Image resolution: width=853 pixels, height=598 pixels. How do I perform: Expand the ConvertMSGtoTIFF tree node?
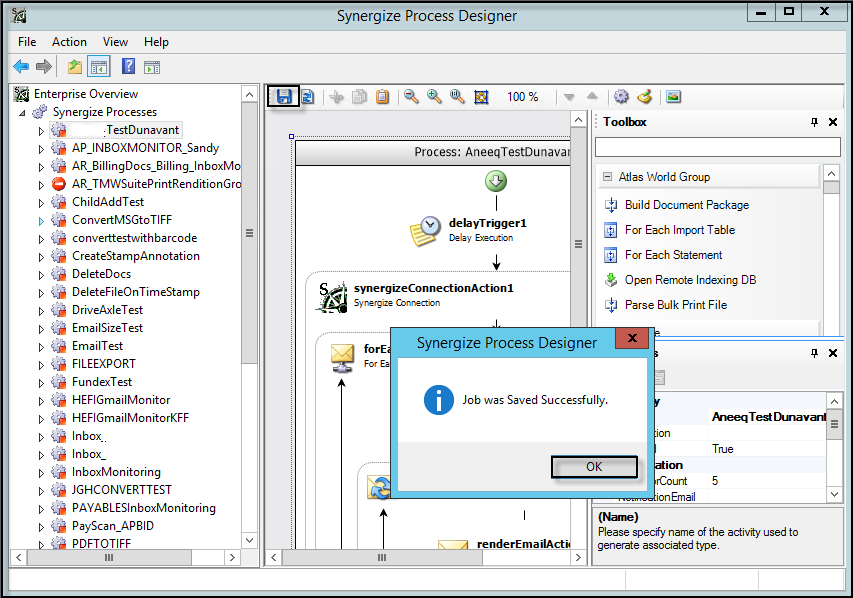click(x=41, y=221)
